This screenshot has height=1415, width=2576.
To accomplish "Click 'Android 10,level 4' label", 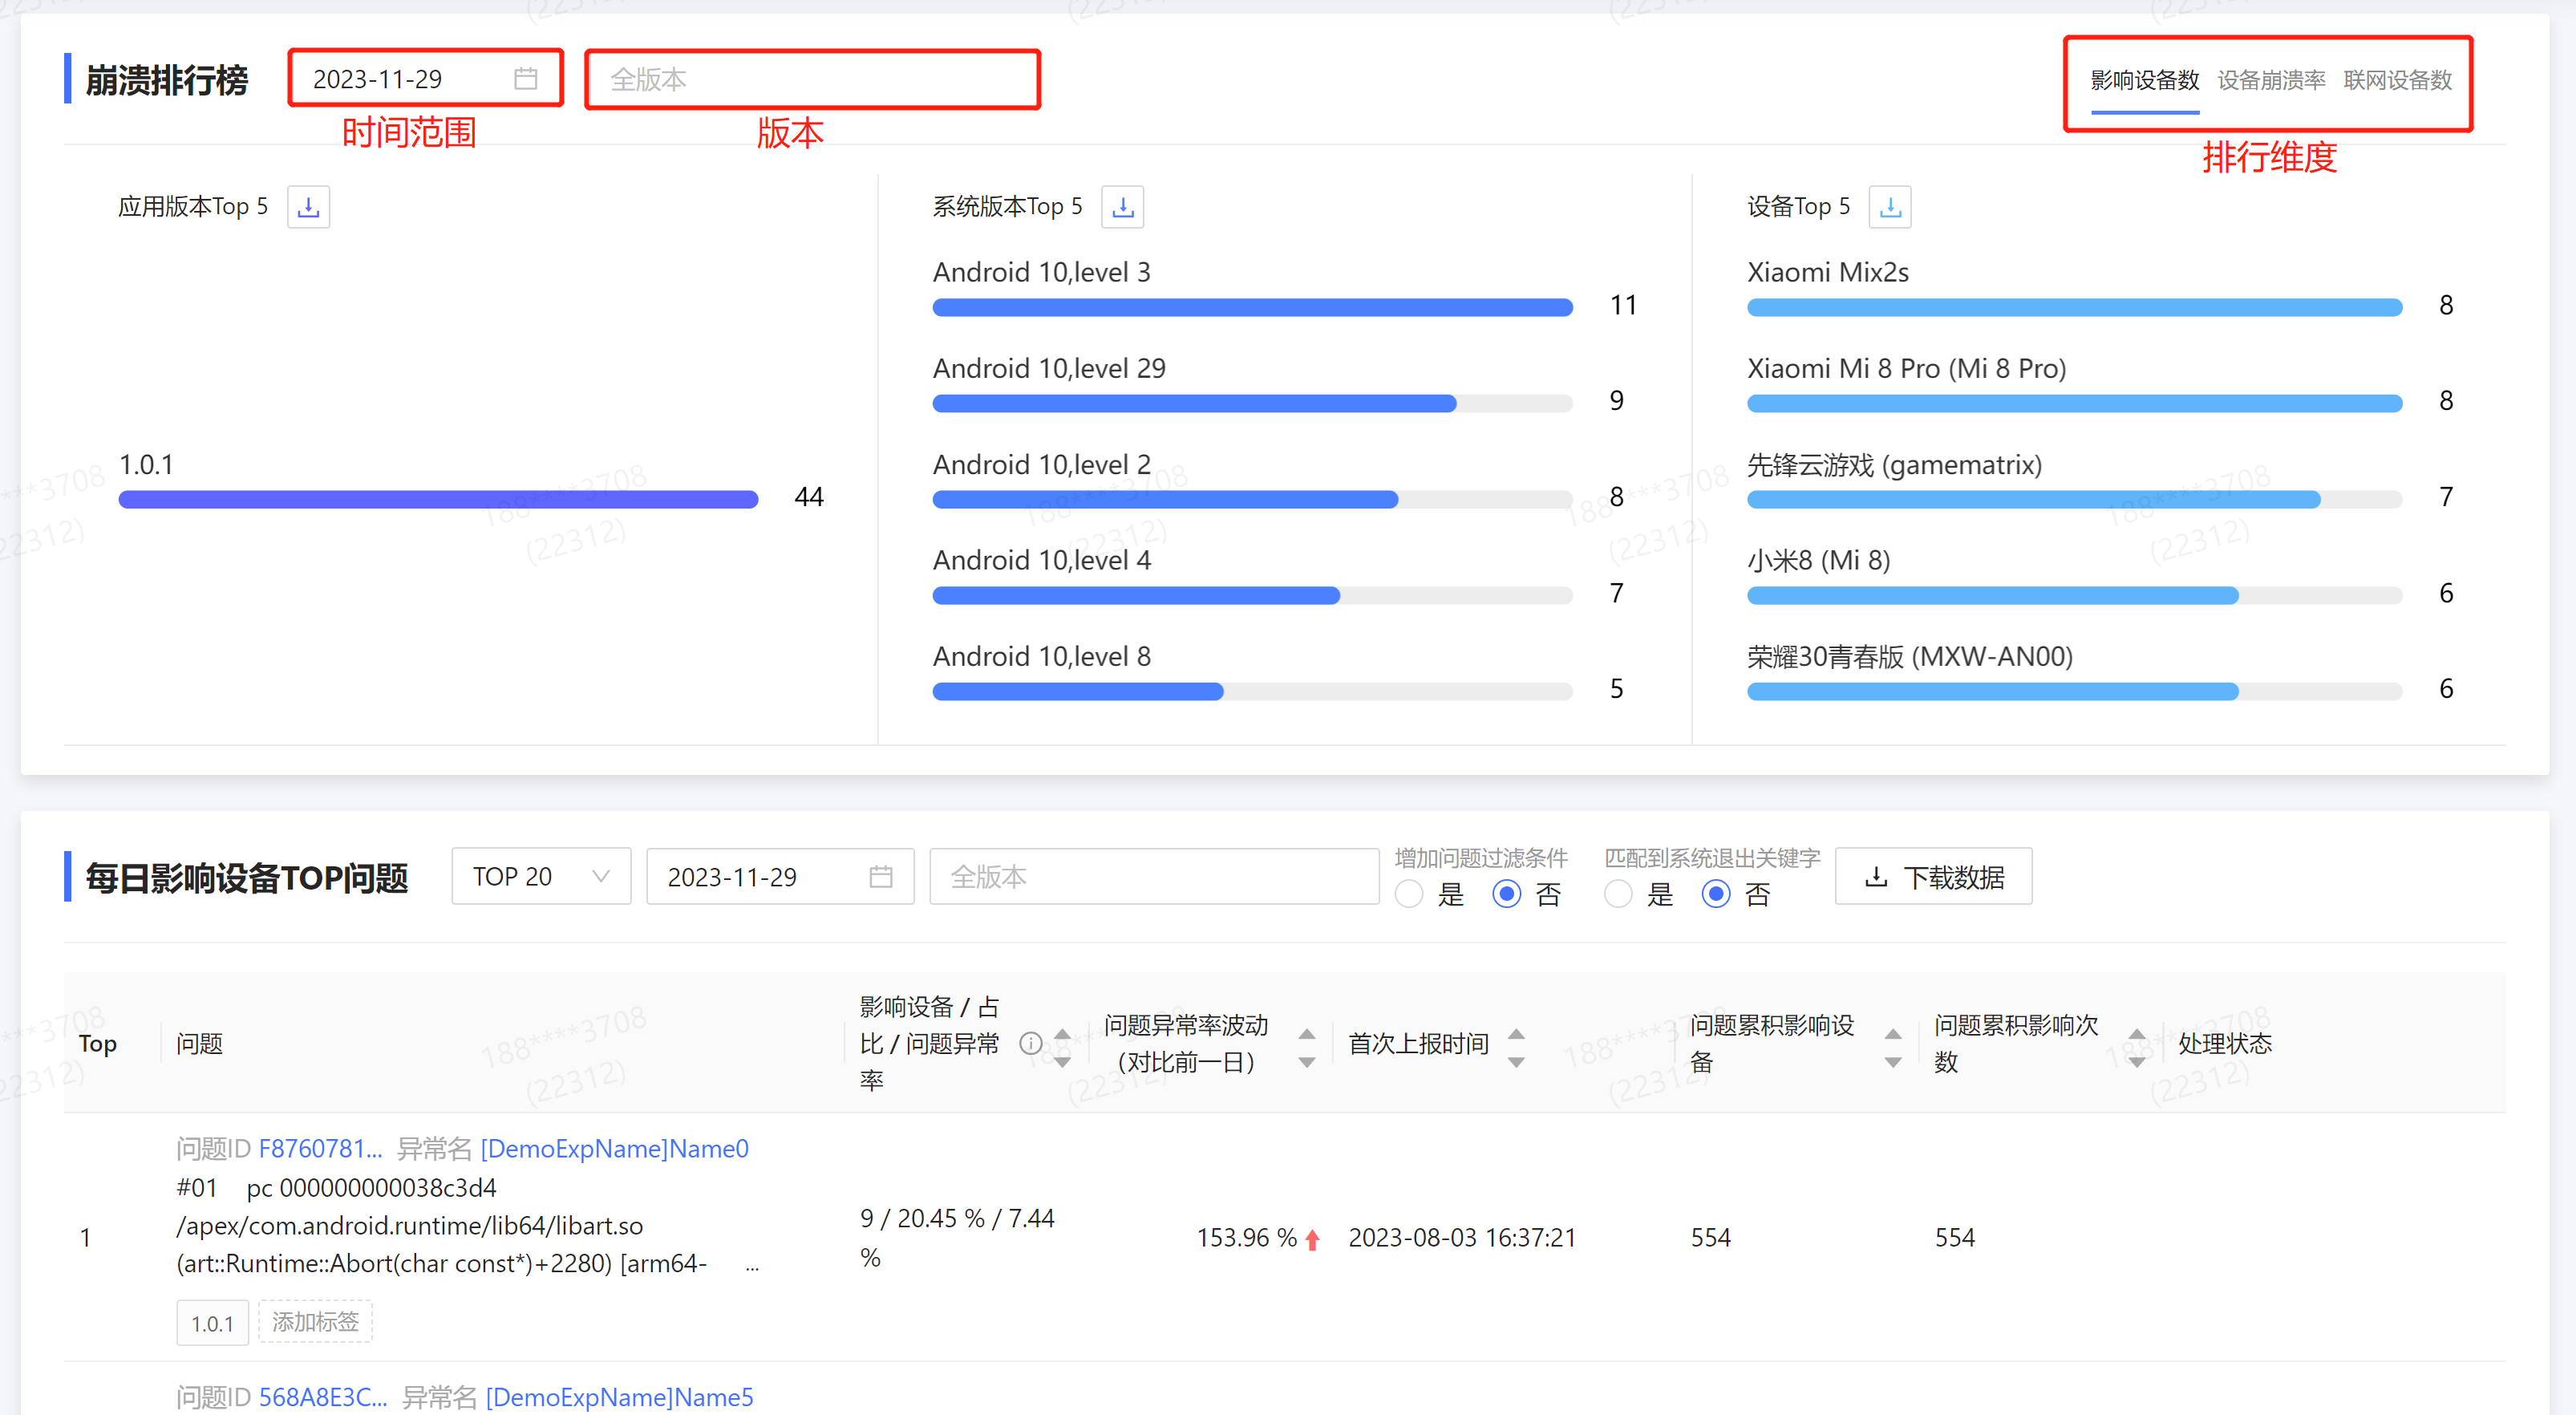I will tap(1041, 560).
